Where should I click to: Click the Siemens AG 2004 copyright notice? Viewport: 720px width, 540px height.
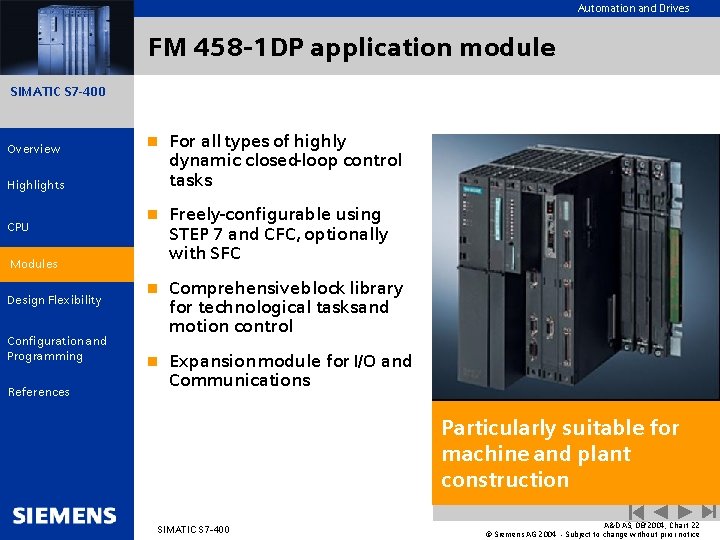pos(592,534)
